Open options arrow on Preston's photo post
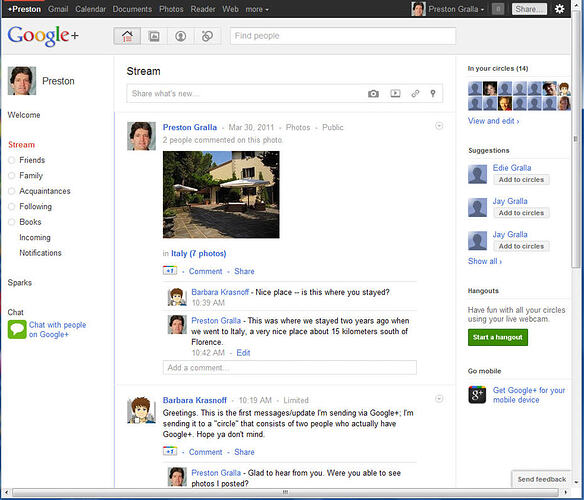This screenshot has height=500, width=584. coord(439,126)
